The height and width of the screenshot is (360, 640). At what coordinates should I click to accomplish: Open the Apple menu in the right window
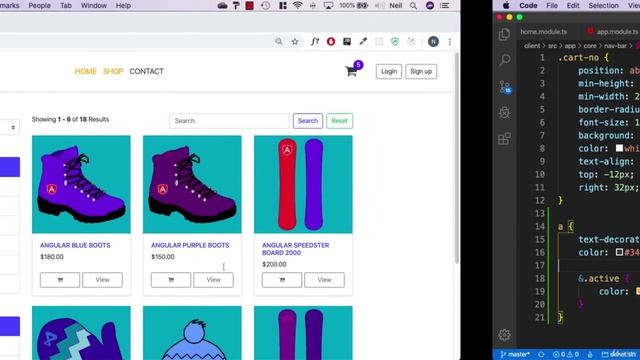click(x=506, y=5)
